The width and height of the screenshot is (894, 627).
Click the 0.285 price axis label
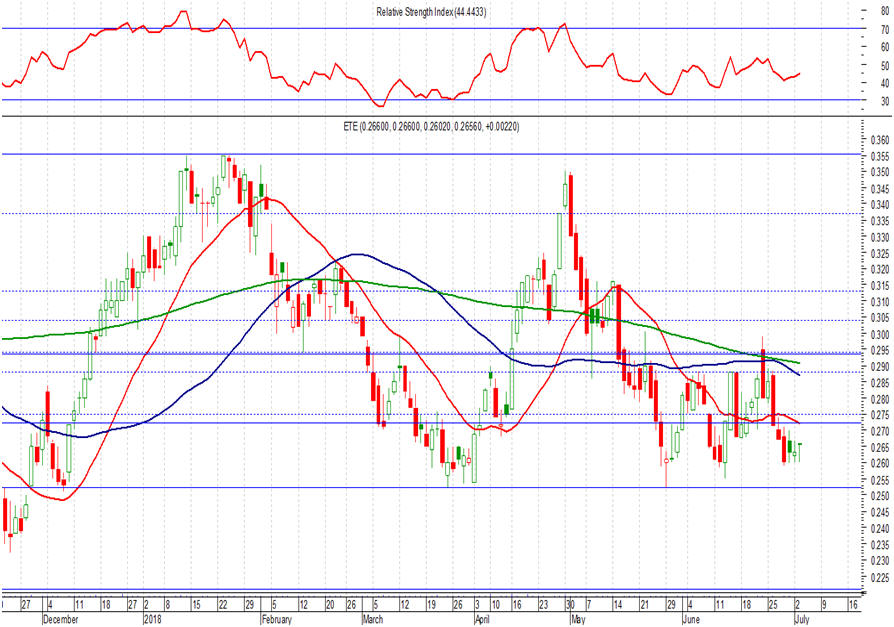pyautogui.click(x=880, y=383)
